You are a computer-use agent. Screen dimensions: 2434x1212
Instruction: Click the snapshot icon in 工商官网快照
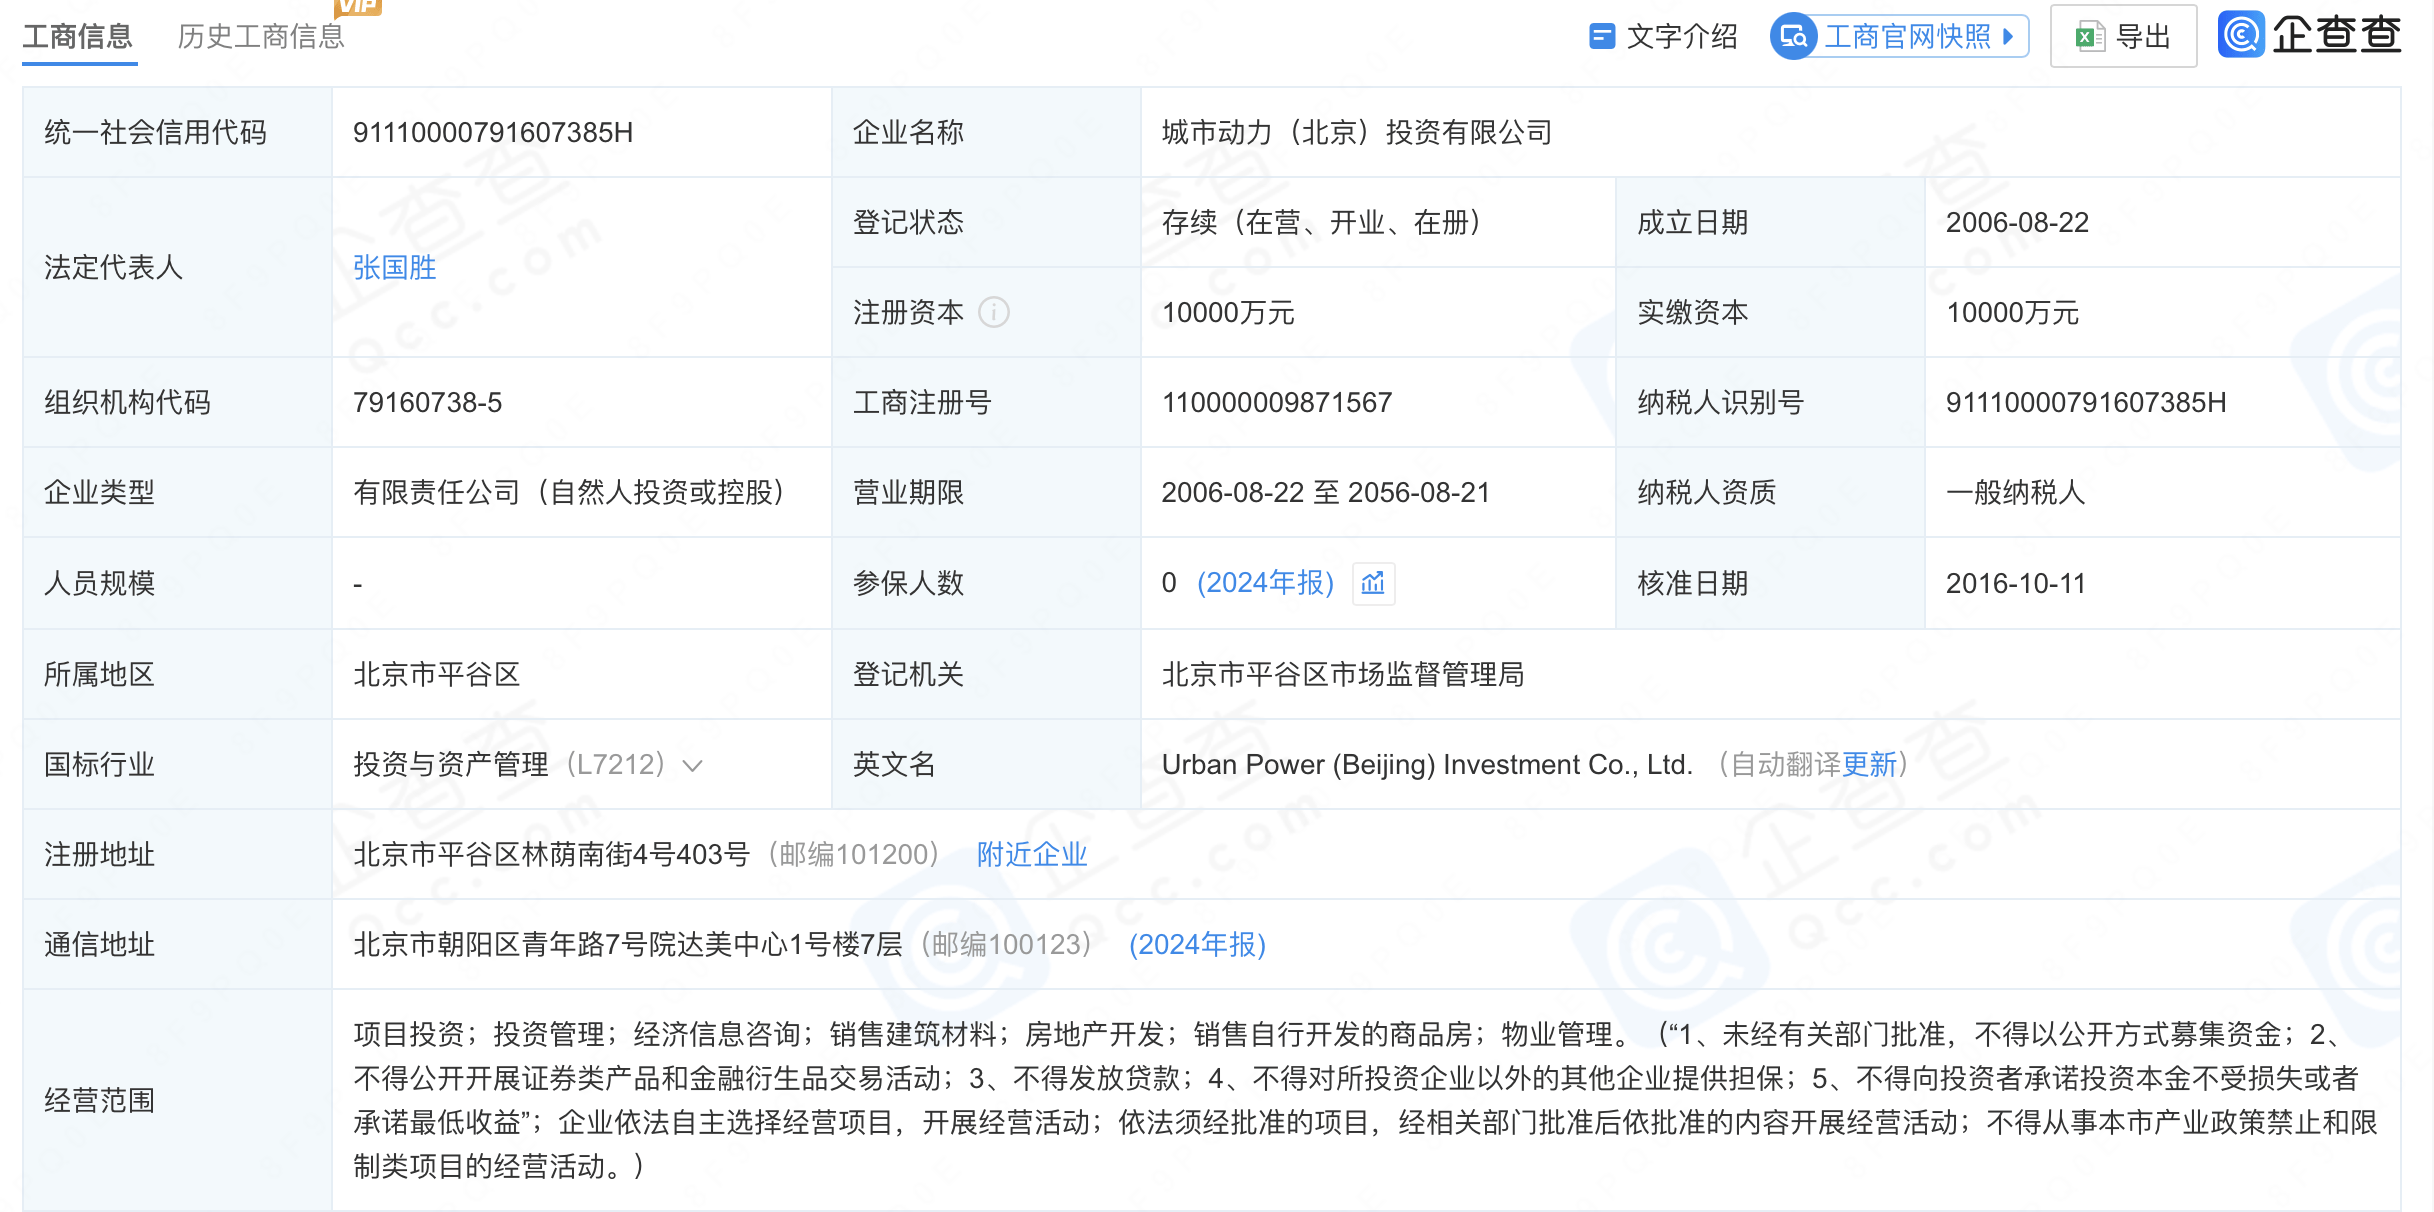(1792, 36)
